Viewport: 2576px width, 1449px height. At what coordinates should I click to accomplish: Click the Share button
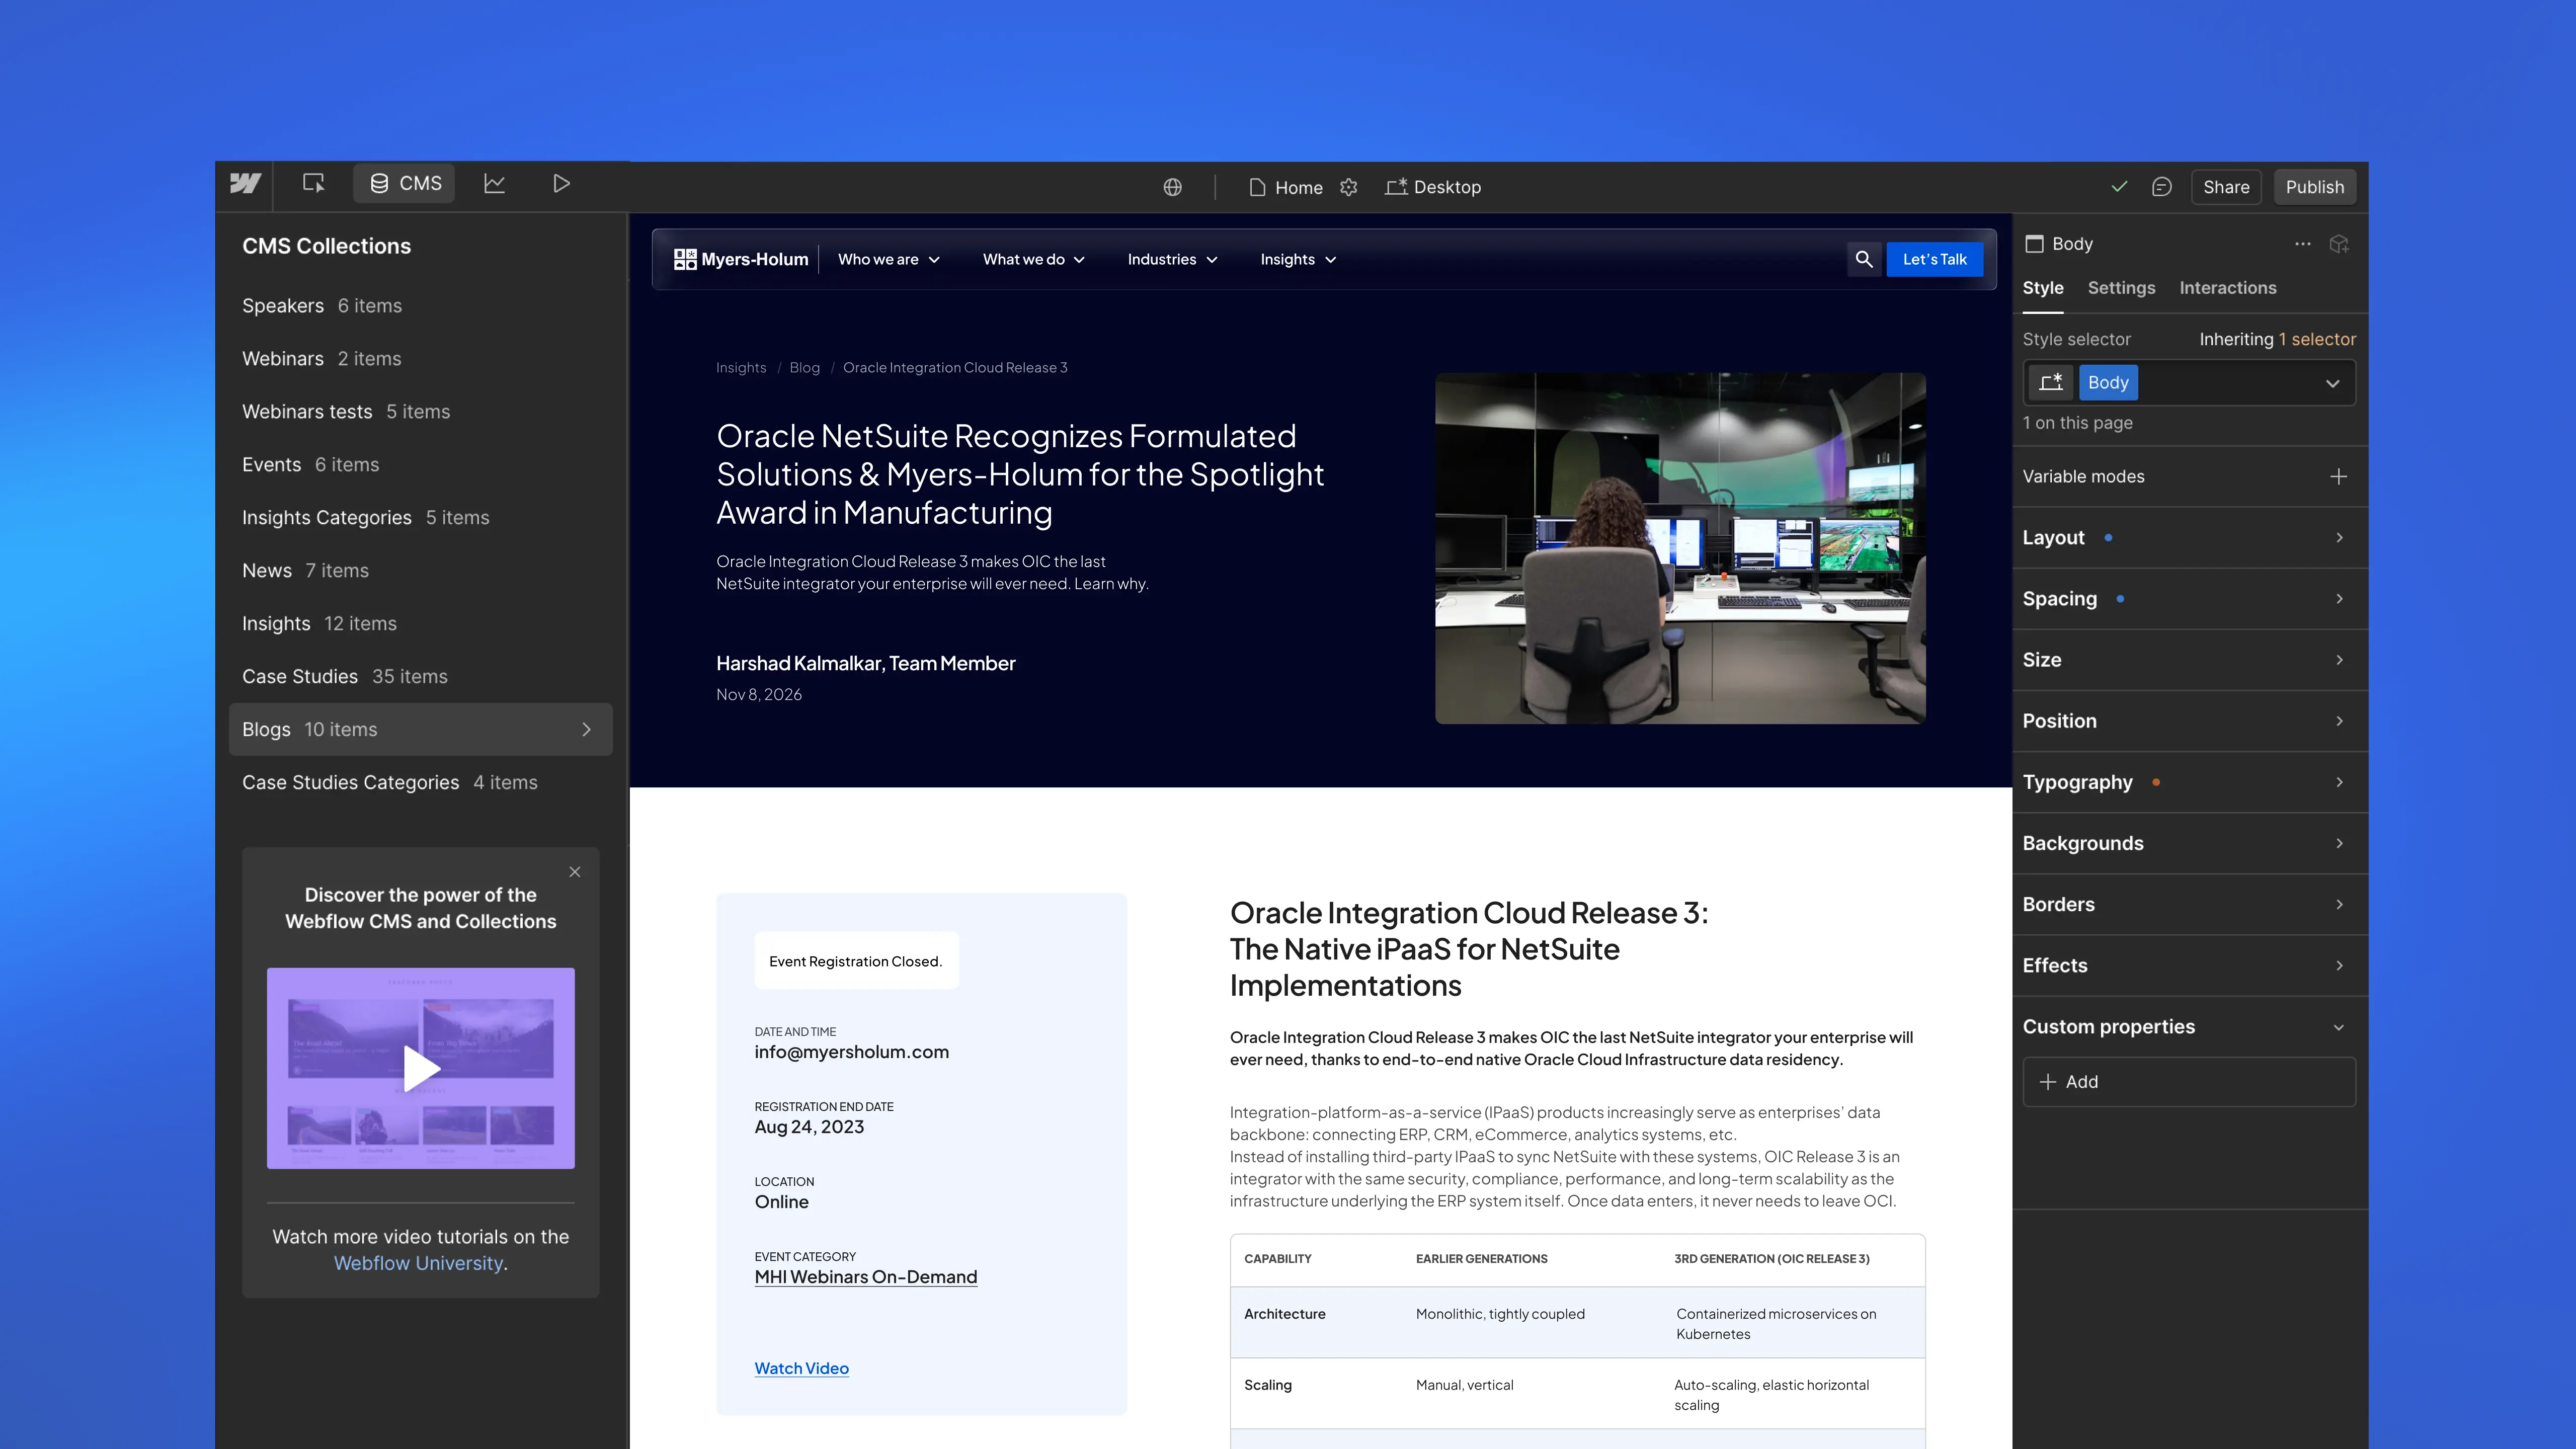[2226, 187]
